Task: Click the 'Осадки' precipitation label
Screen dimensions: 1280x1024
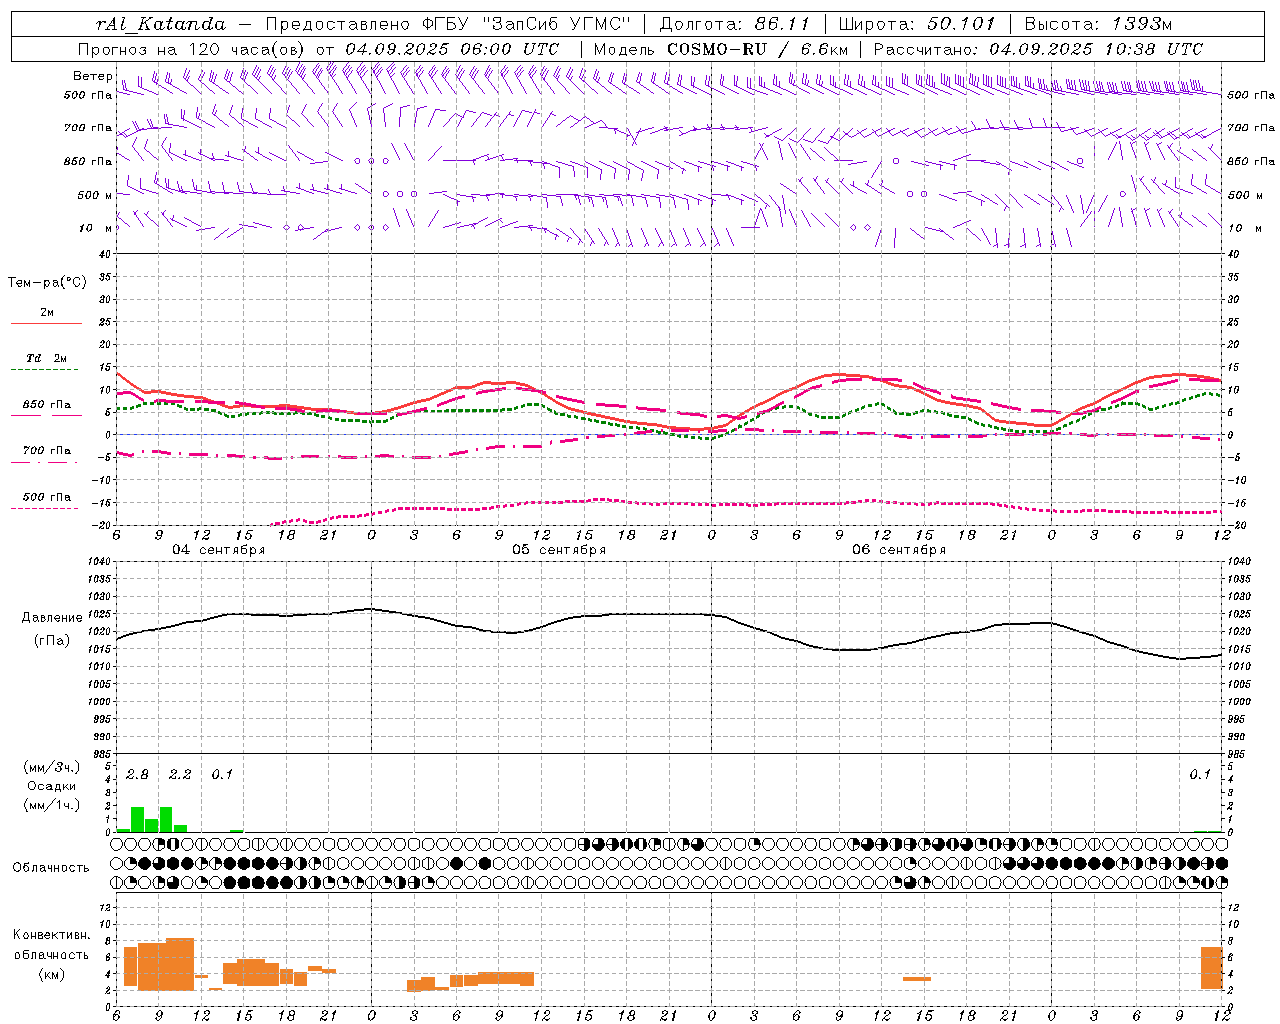Action: [52, 786]
